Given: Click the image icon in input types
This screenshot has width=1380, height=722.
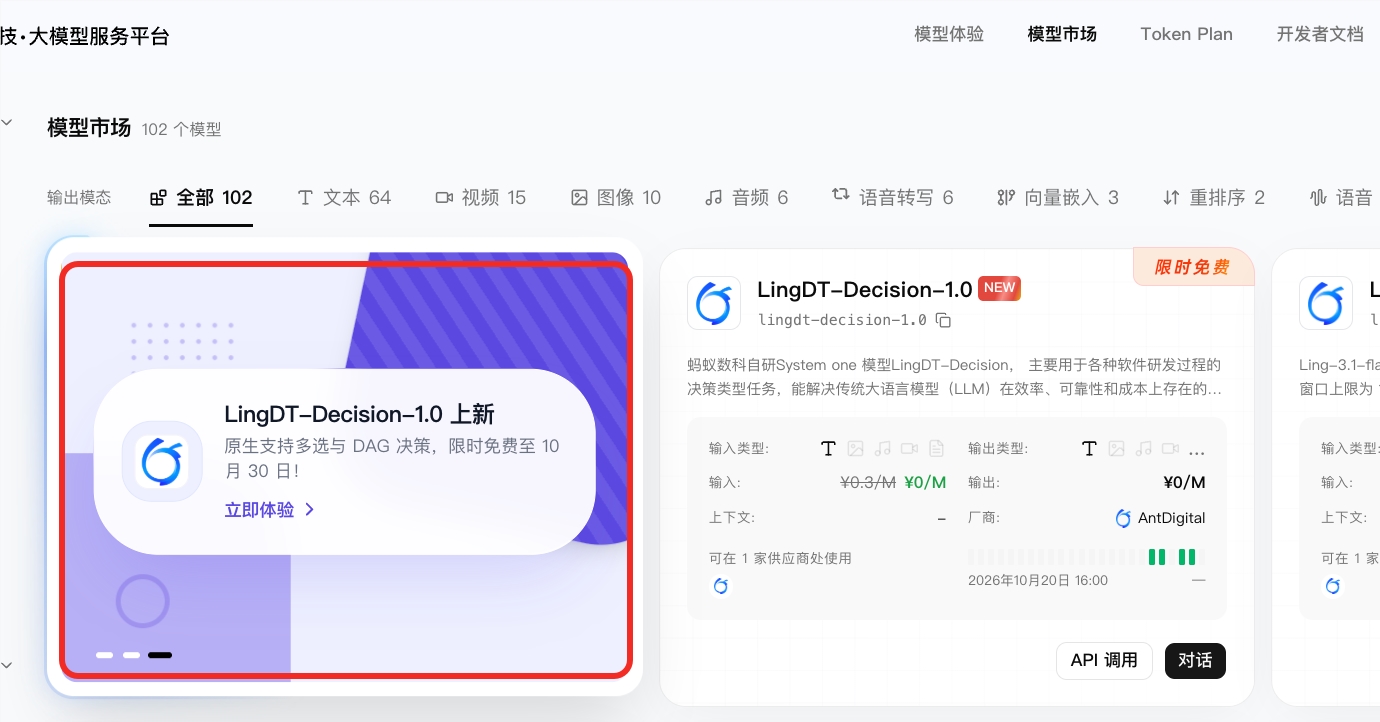Looking at the screenshot, I should click(x=855, y=449).
